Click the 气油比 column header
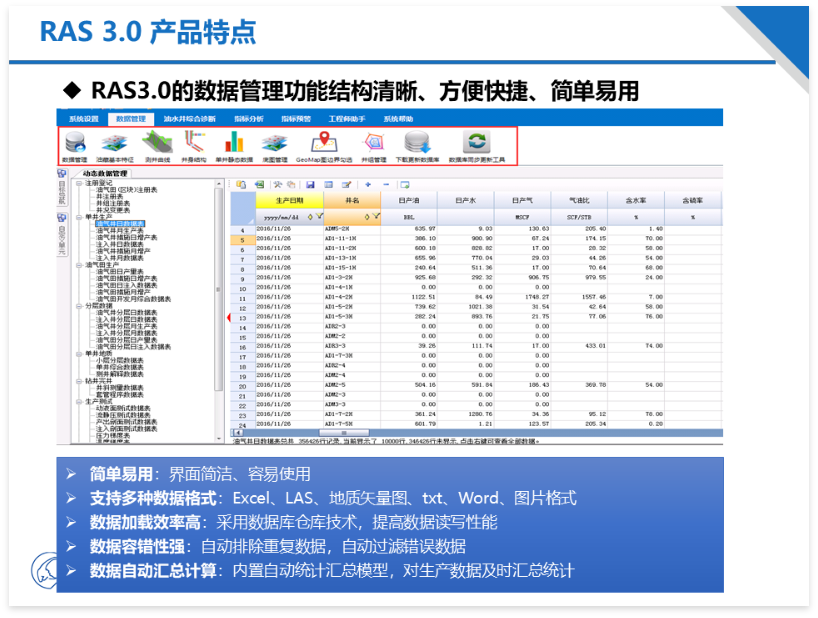 579,200
